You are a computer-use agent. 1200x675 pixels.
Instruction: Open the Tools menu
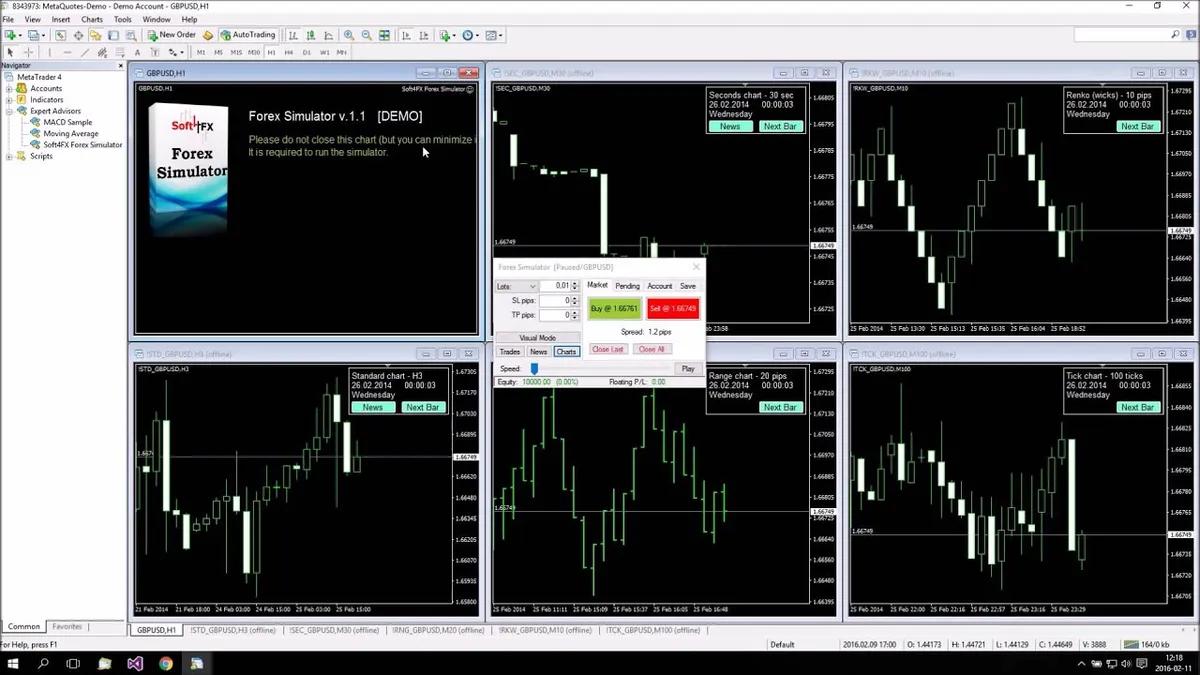pos(123,19)
